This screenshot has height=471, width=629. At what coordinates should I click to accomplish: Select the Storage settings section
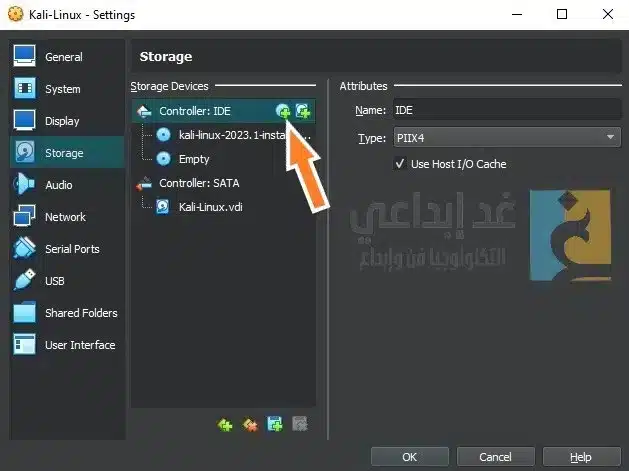pos(67,152)
